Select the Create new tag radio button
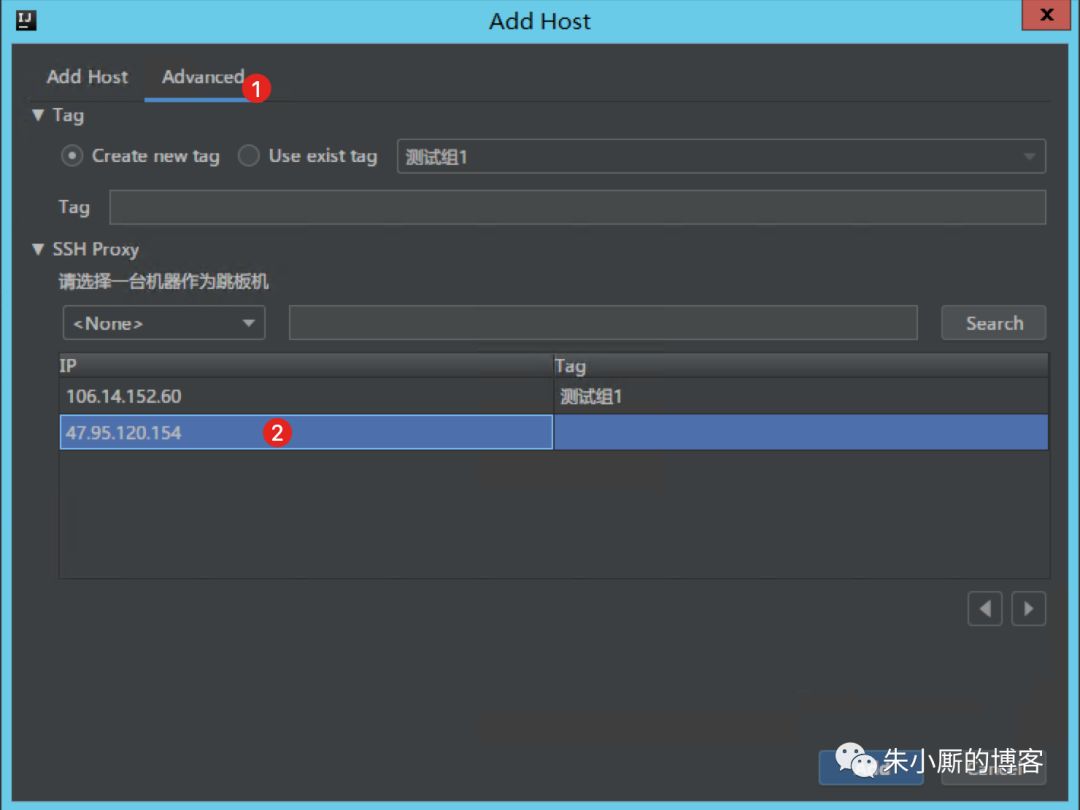The image size is (1080, 810). [70, 156]
